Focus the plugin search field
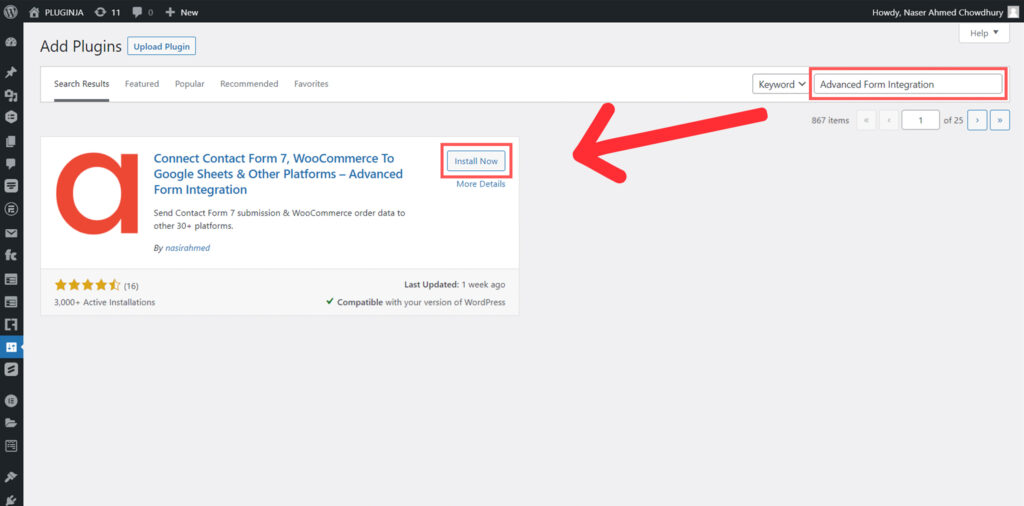1024x506 pixels. click(908, 84)
